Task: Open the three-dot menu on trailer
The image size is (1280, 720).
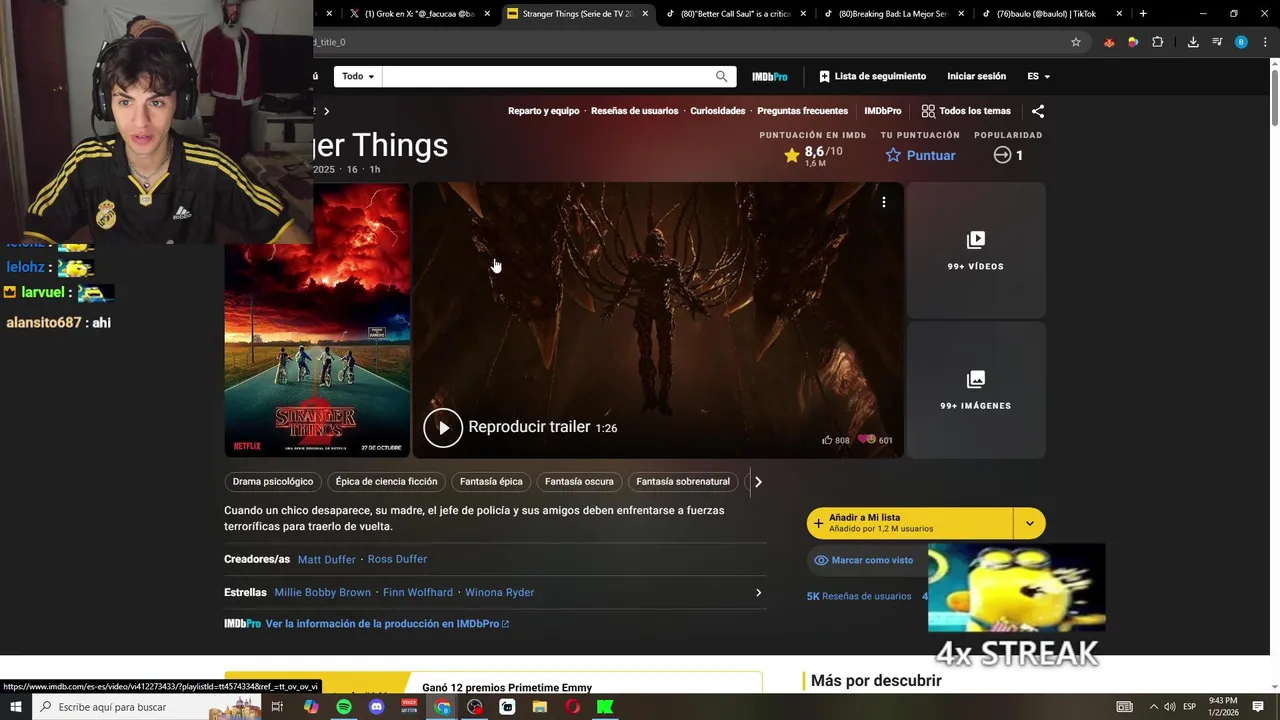Action: point(883,202)
